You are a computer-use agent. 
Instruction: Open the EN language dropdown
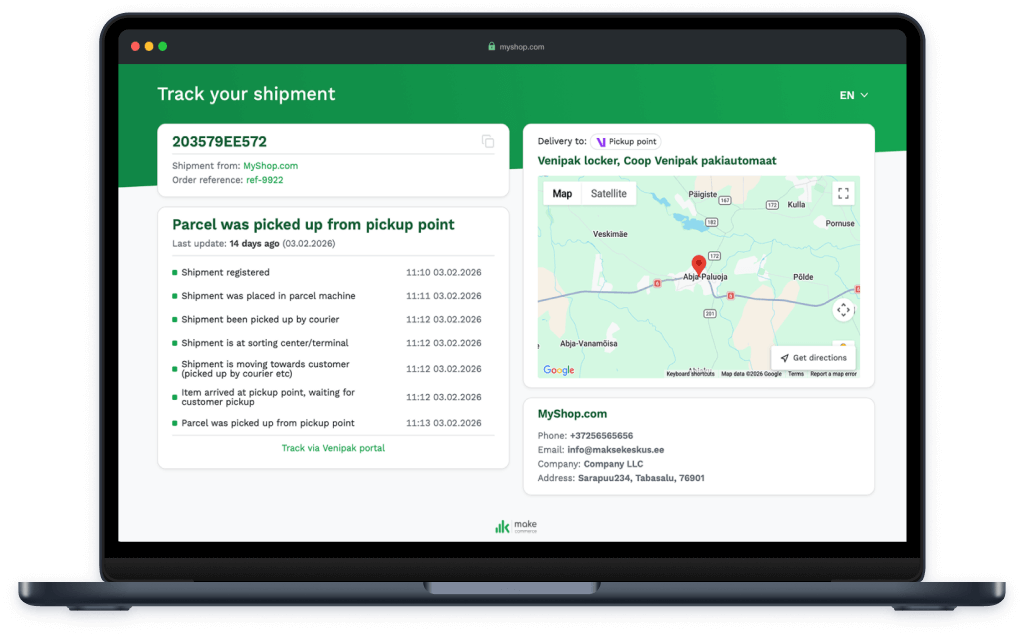click(x=853, y=96)
